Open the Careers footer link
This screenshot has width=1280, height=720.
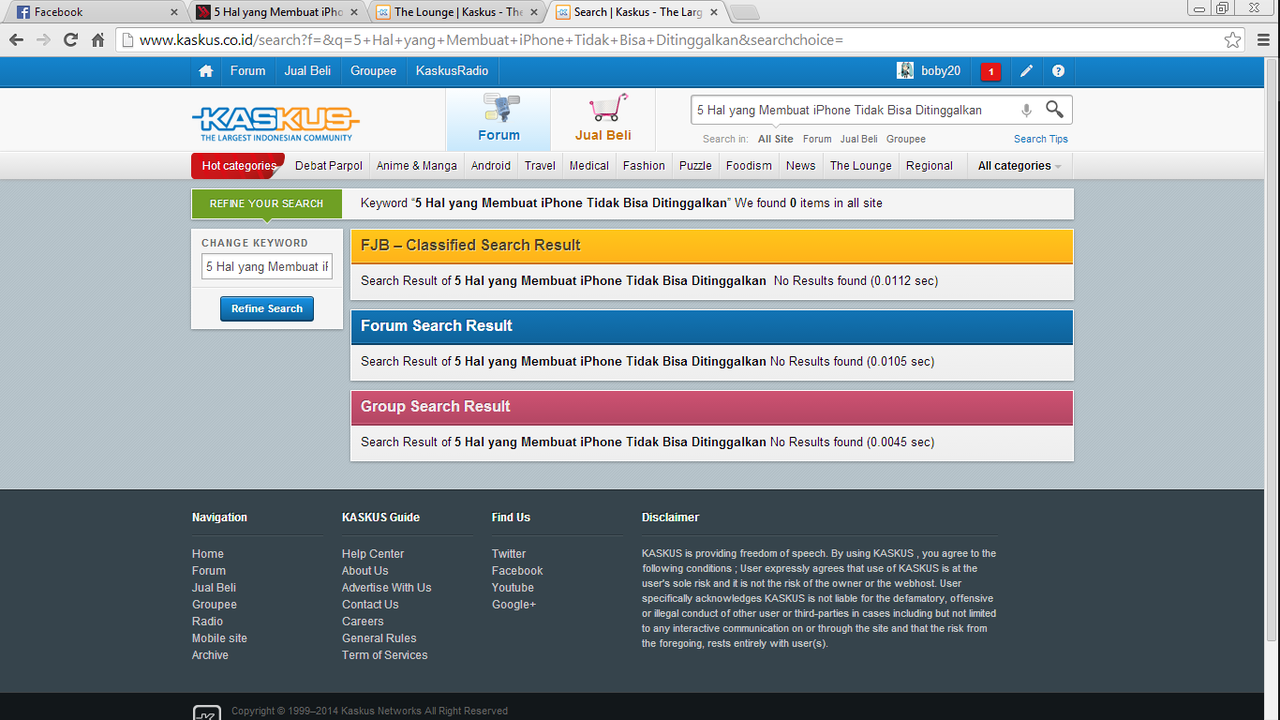[363, 621]
